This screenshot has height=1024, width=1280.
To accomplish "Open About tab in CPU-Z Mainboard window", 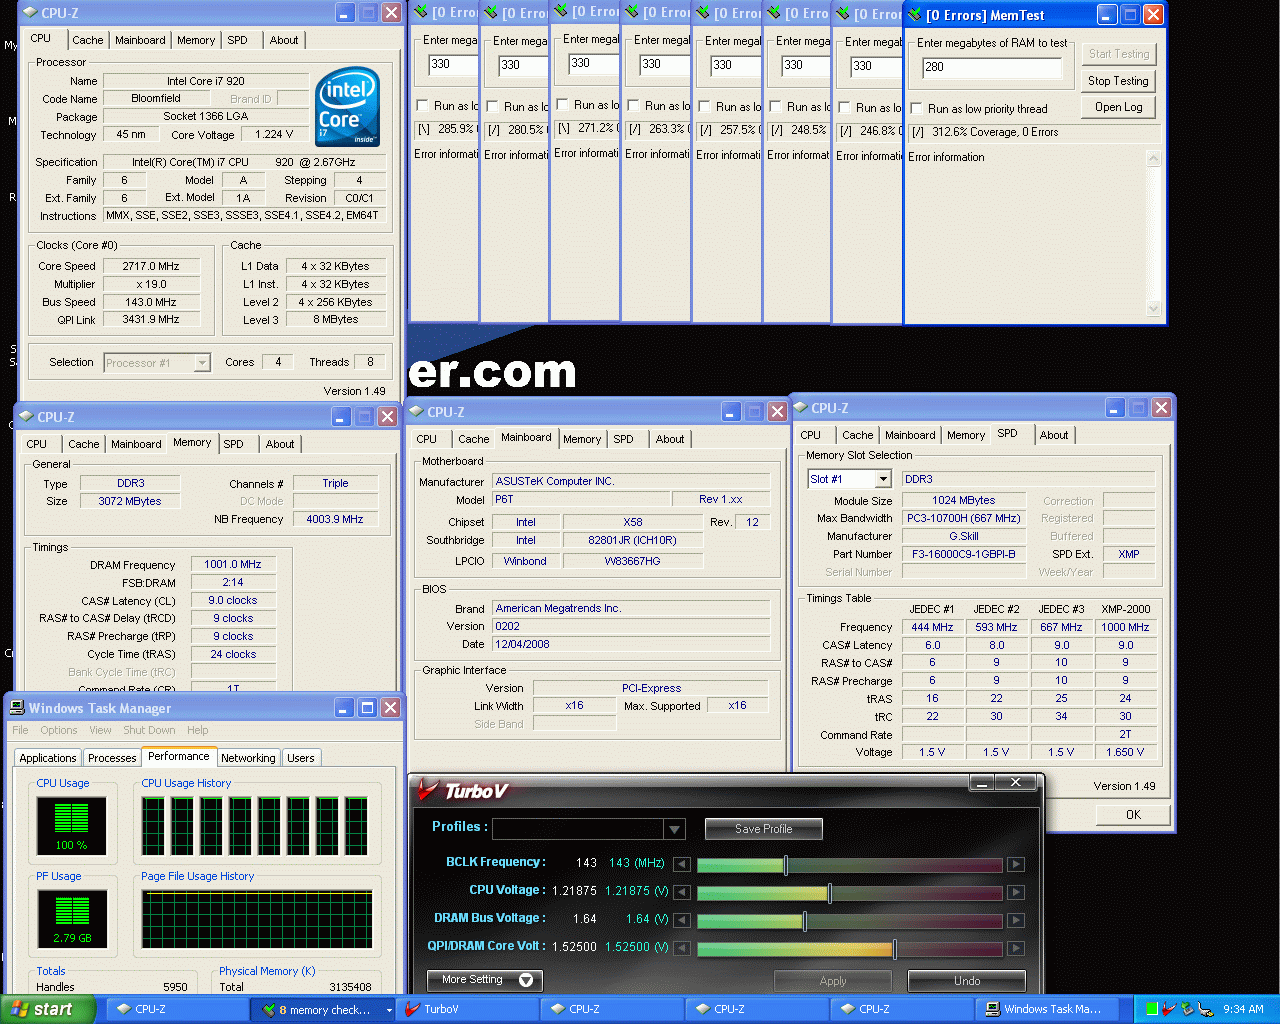I will coord(670,439).
